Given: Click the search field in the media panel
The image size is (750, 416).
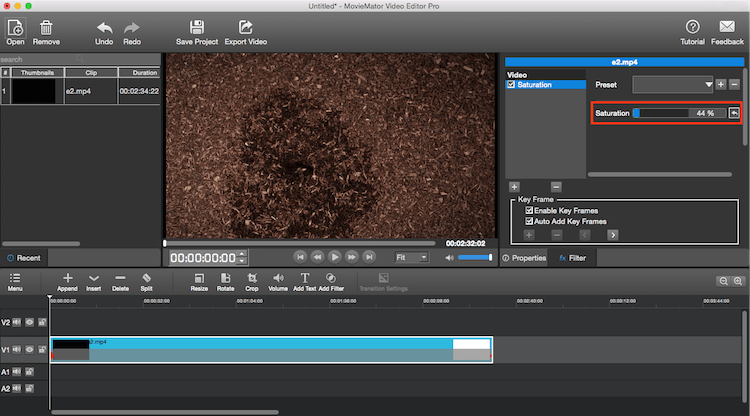Looking at the screenshot, I should coord(42,59).
